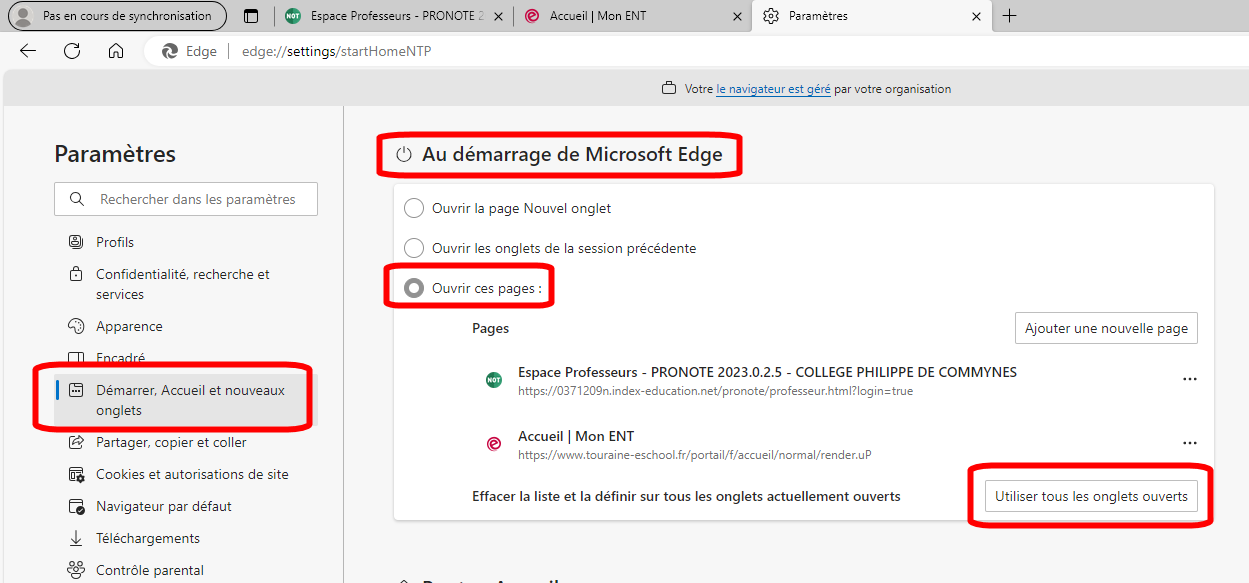The height and width of the screenshot is (583, 1249).
Task: Click the Au démarrage de Microsoft Edge heading
Action: click(572, 154)
